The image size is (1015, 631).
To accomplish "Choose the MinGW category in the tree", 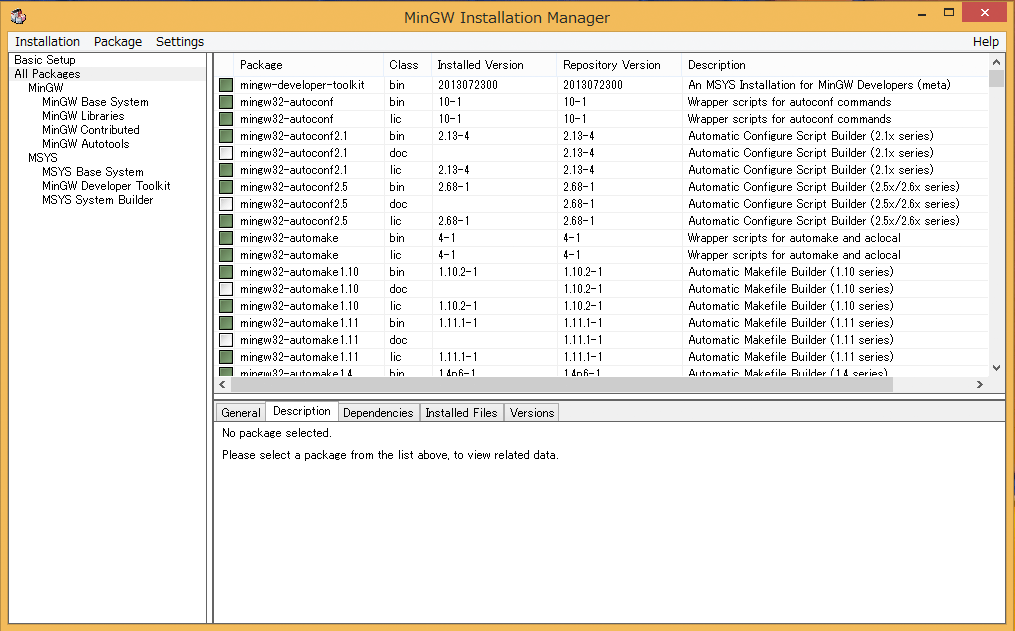I will point(46,88).
